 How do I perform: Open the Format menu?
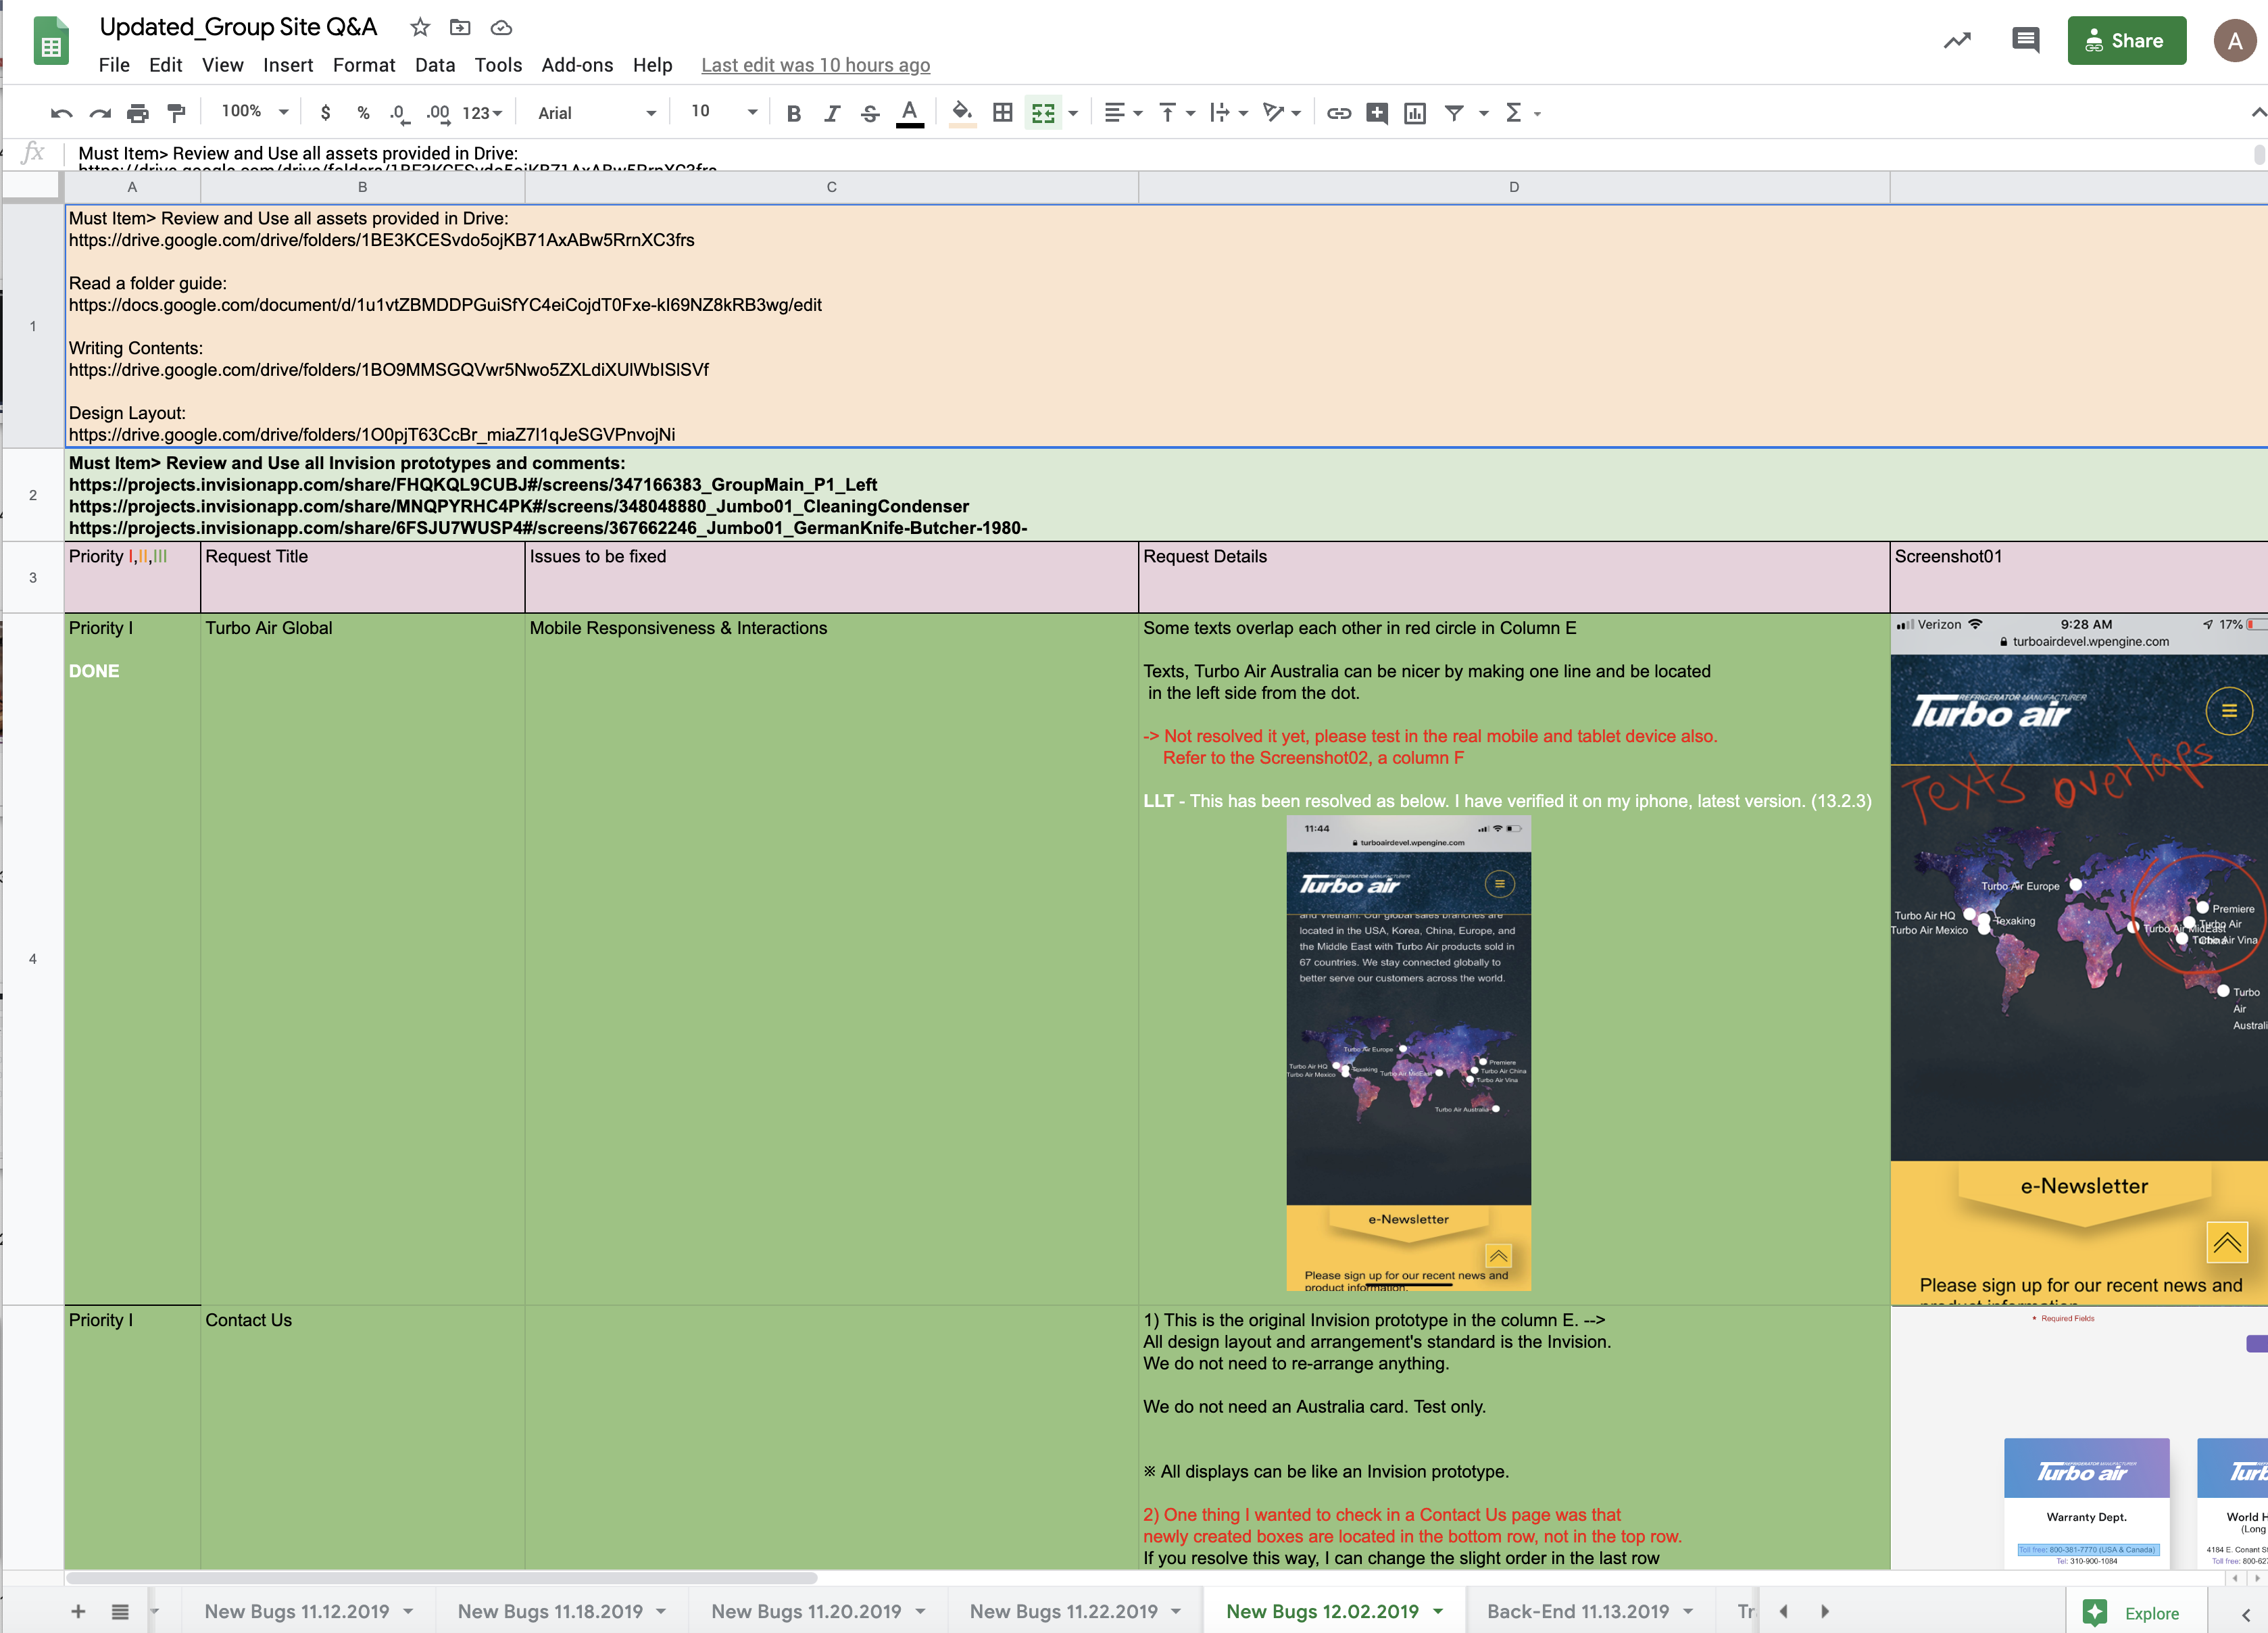coord(363,65)
